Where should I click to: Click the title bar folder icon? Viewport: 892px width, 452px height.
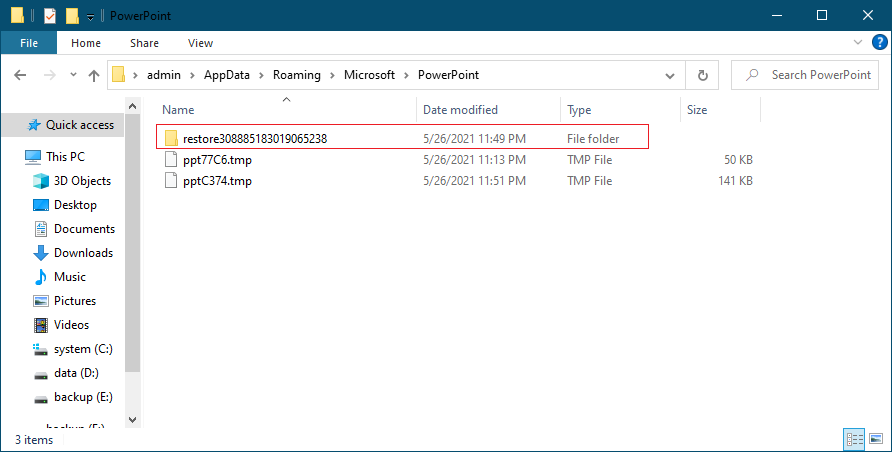[18, 15]
